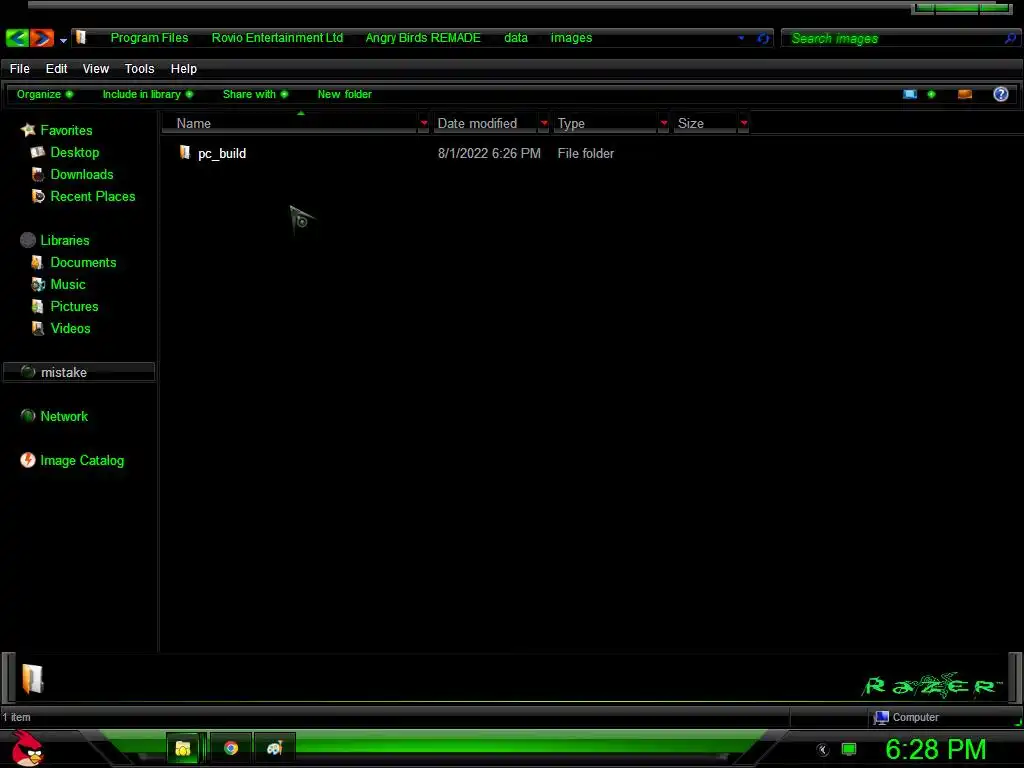Toggle the preview pane icon
Screen dimensions: 1024x768
(965, 94)
